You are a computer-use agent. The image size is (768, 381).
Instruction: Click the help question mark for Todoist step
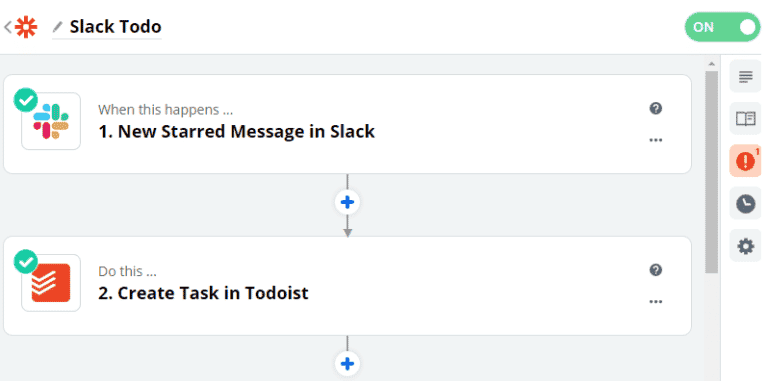tap(656, 270)
